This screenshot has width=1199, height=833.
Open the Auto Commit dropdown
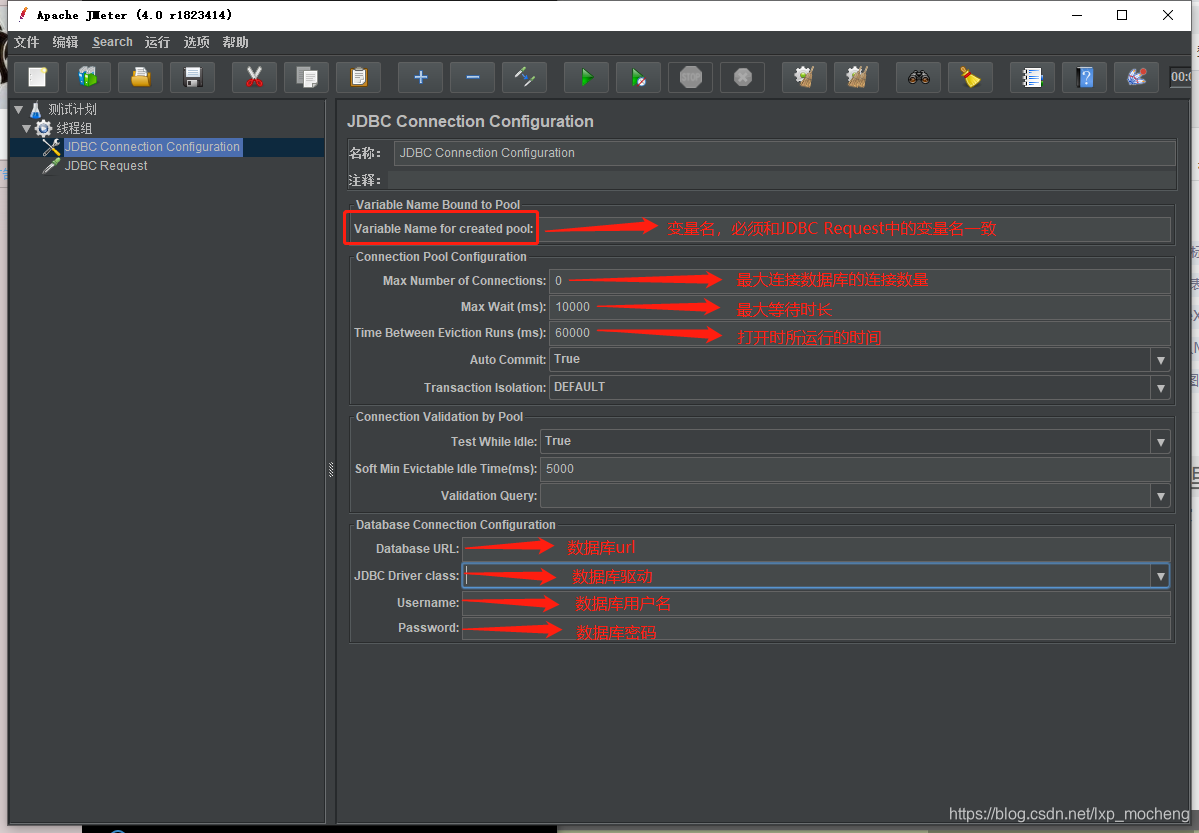[1161, 360]
